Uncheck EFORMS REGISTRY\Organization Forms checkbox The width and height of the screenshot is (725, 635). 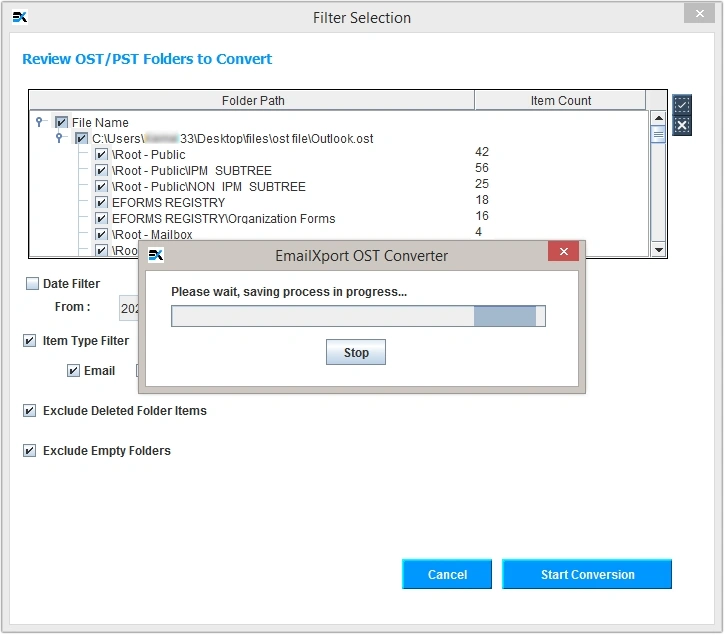pyautogui.click(x=101, y=218)
